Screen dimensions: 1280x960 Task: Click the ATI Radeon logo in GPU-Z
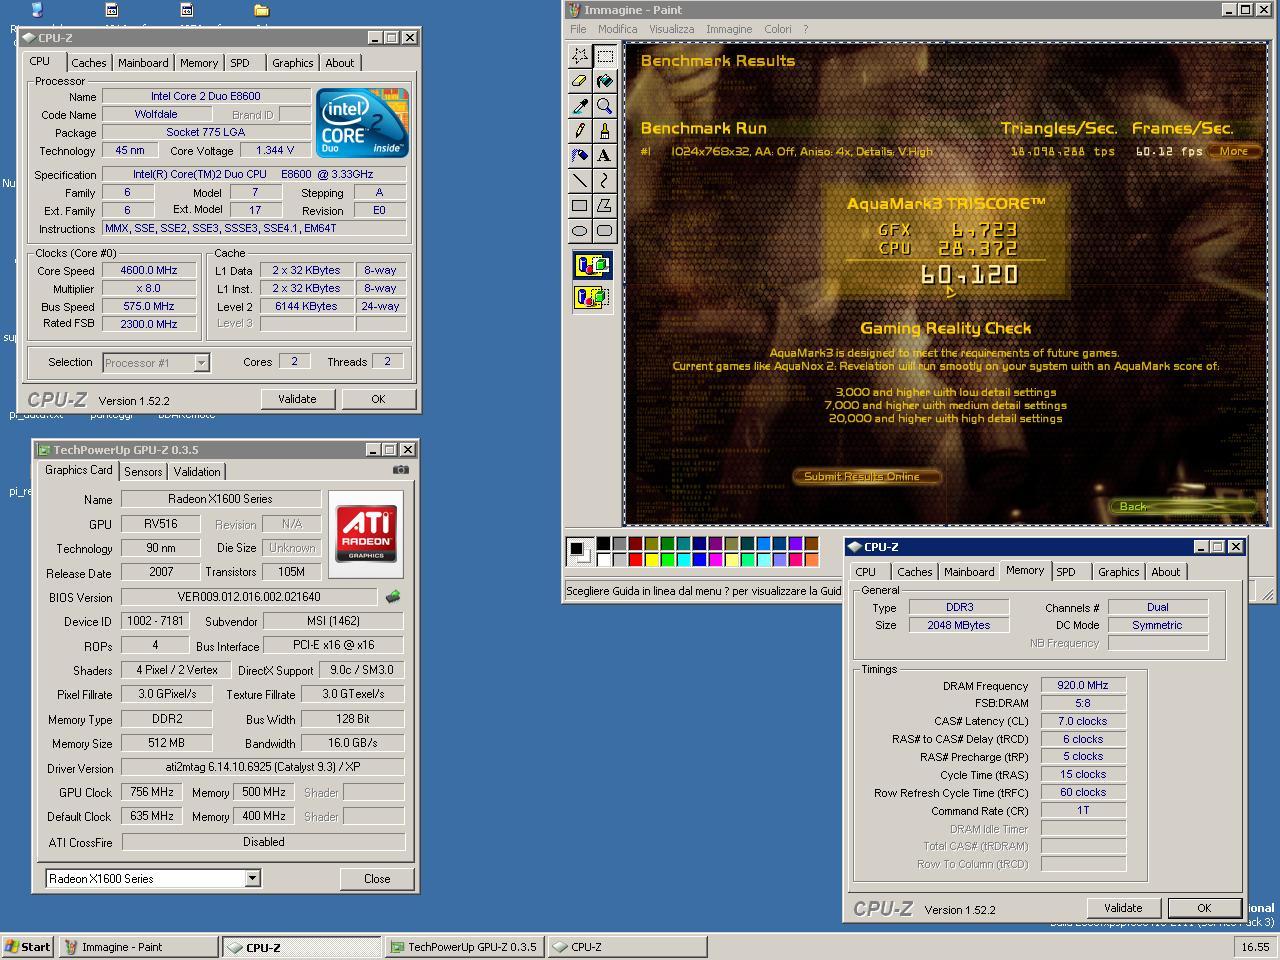tap(366, 534)
